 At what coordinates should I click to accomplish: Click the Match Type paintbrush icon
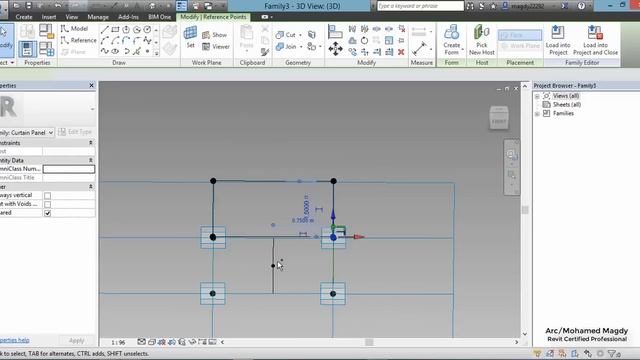tap(265, 52)
